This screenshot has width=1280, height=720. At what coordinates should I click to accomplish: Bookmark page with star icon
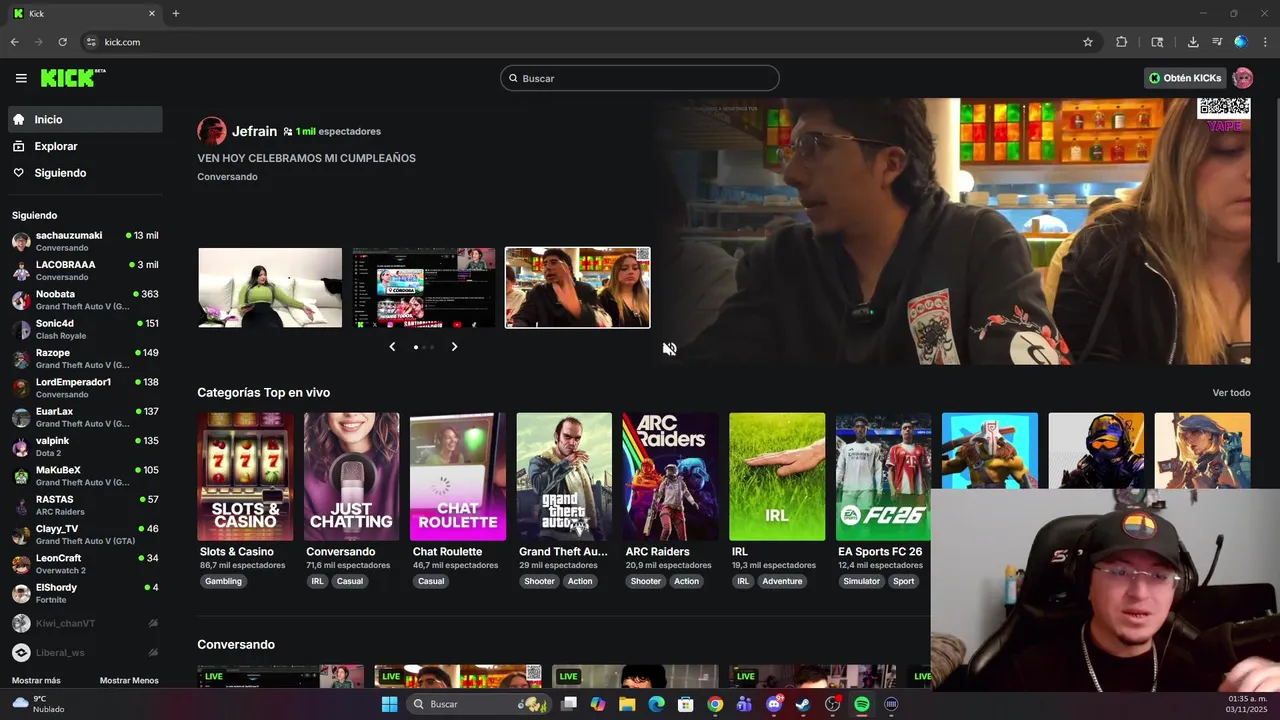point(1088,42)
